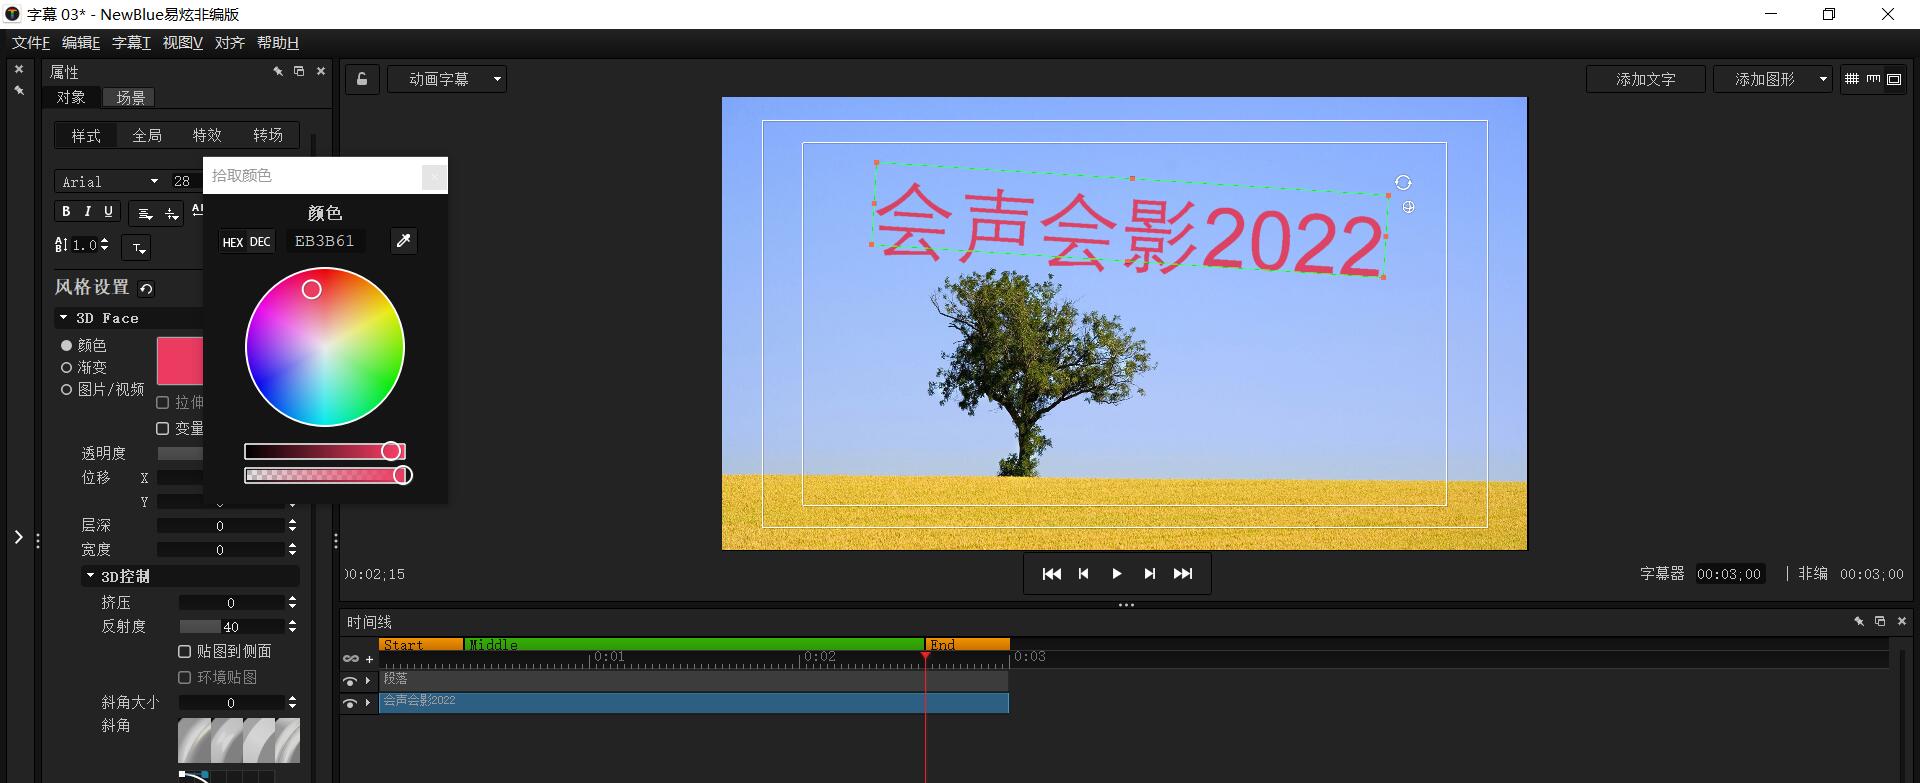This screenshot has width=1920, height=783.
Task: Switch to the 特效 tab
Action: point(207,135)
